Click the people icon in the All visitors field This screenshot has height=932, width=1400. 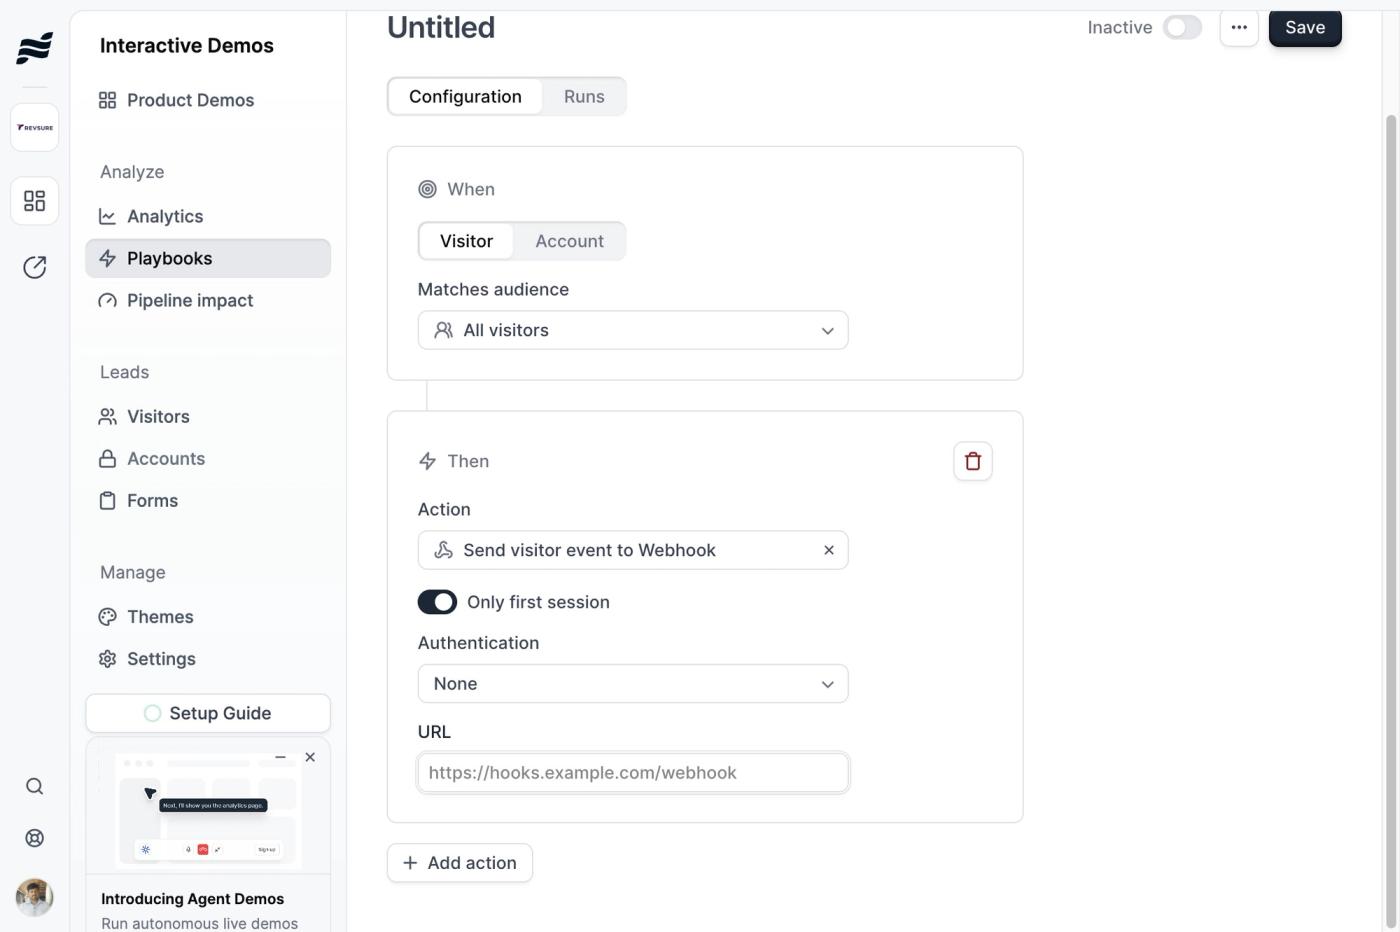[443, 330]
